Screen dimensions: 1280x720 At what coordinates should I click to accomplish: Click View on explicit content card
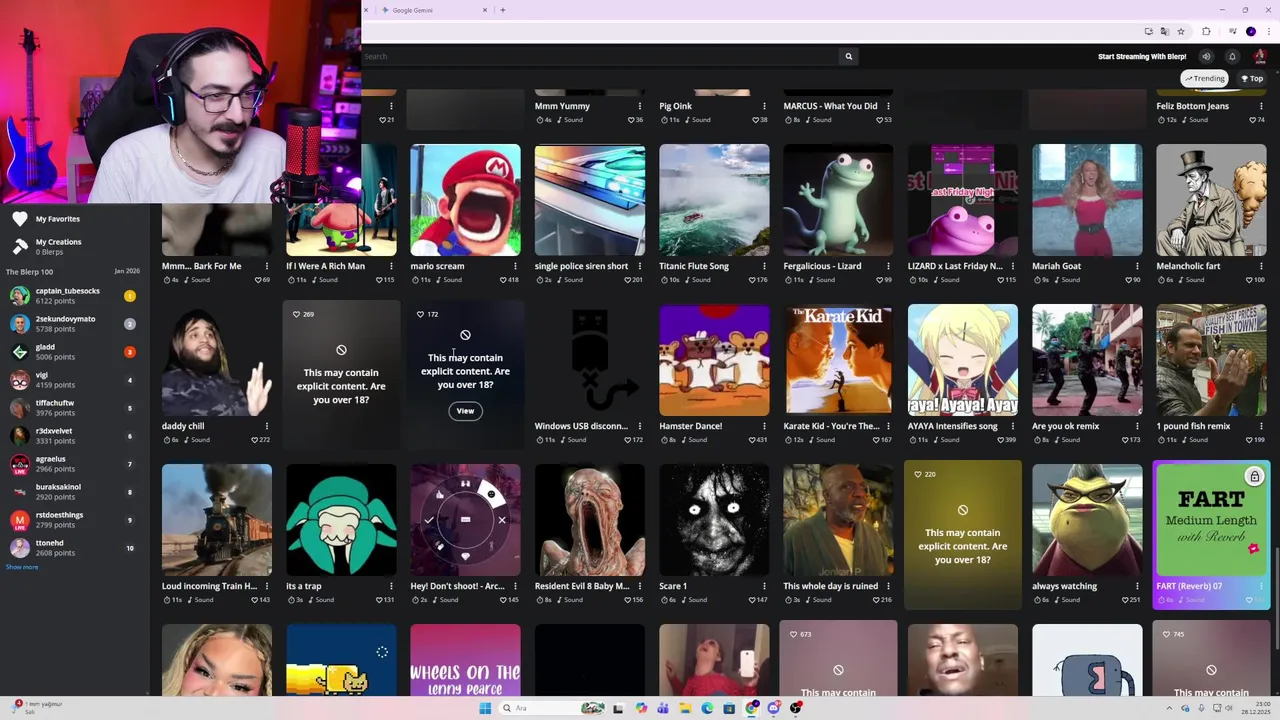pyautogui.click(x=465, y=411)
